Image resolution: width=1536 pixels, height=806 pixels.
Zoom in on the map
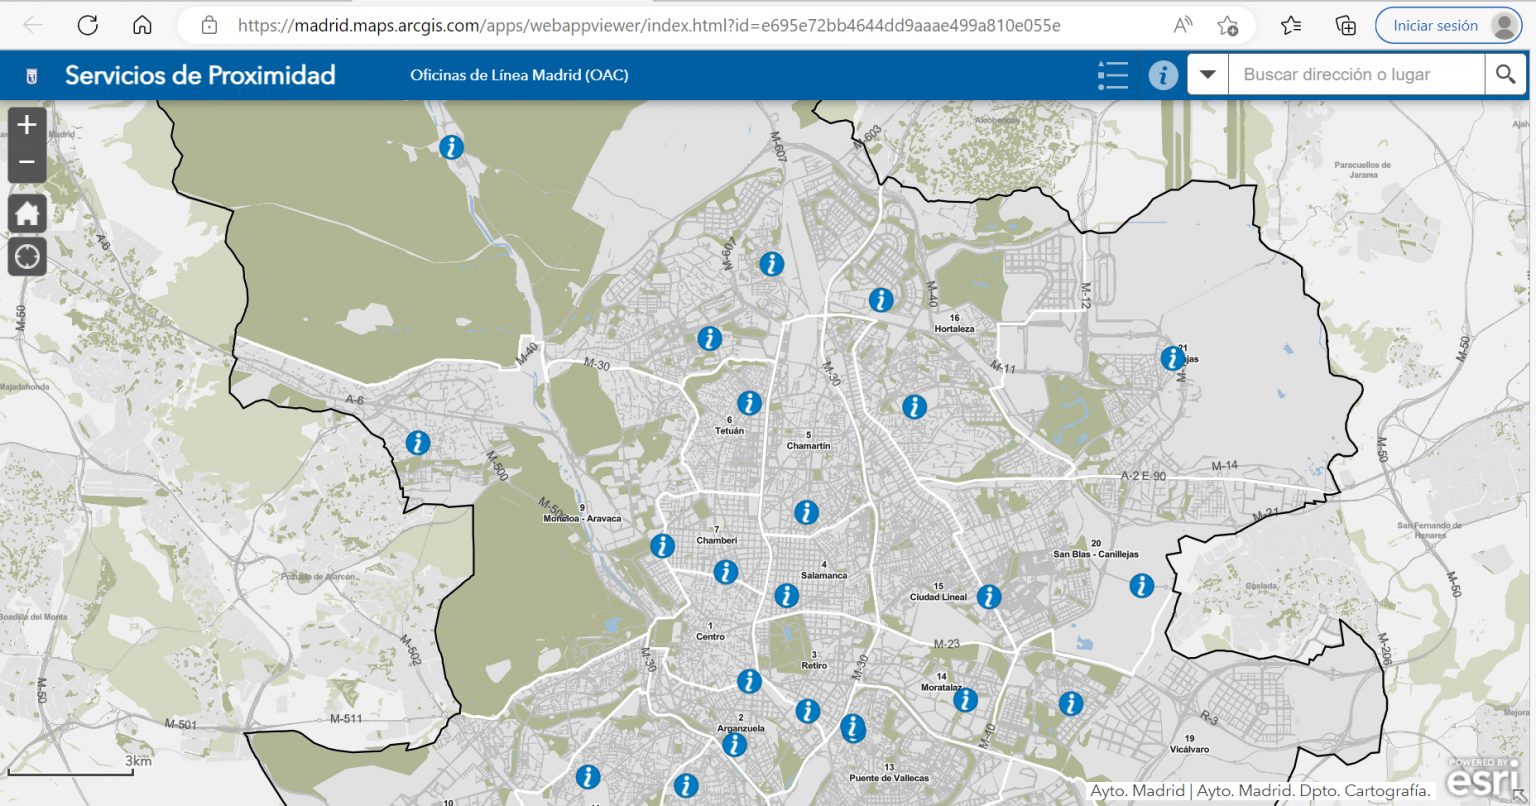27,125
